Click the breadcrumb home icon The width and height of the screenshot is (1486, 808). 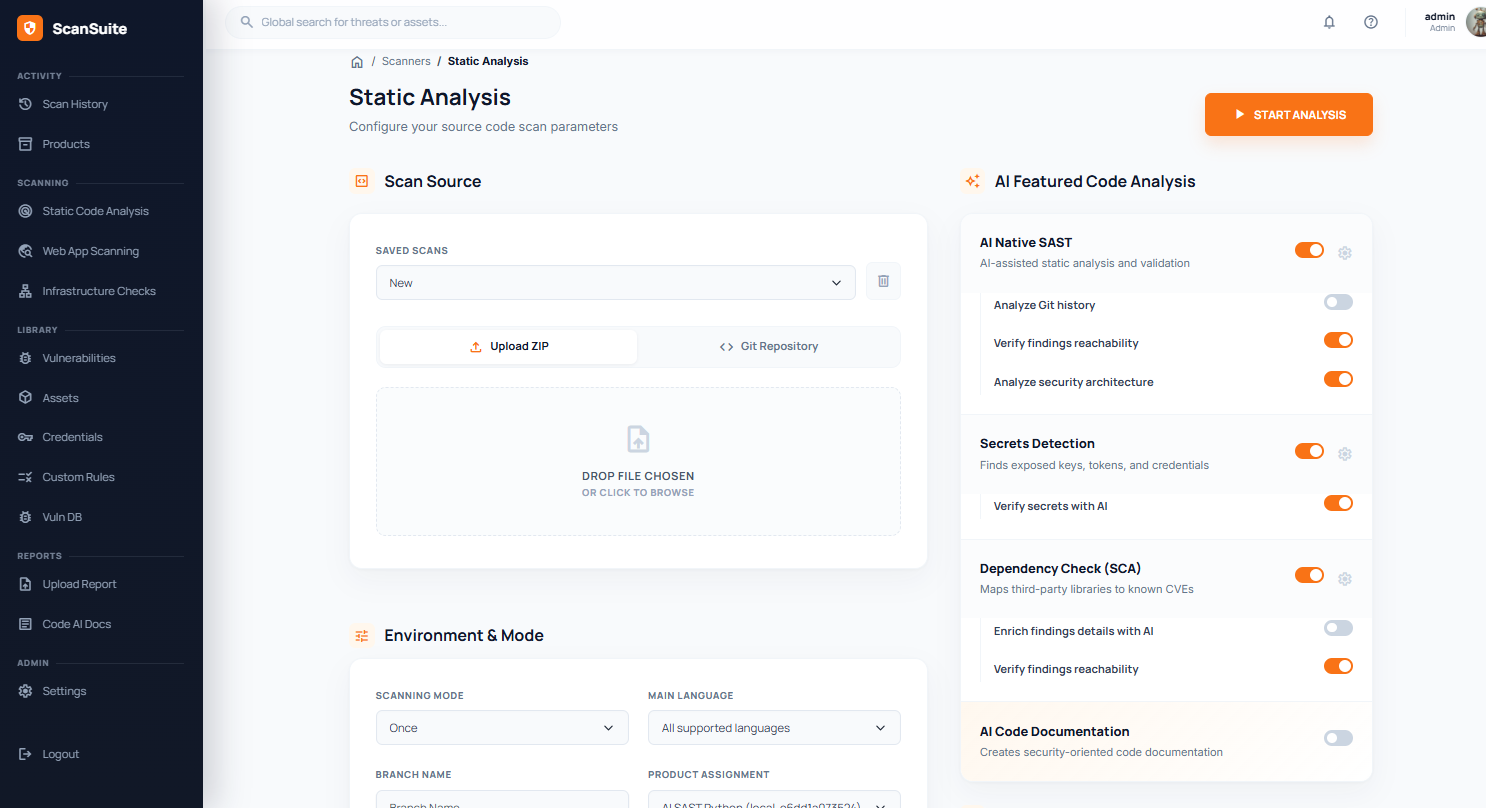[357, 62]
